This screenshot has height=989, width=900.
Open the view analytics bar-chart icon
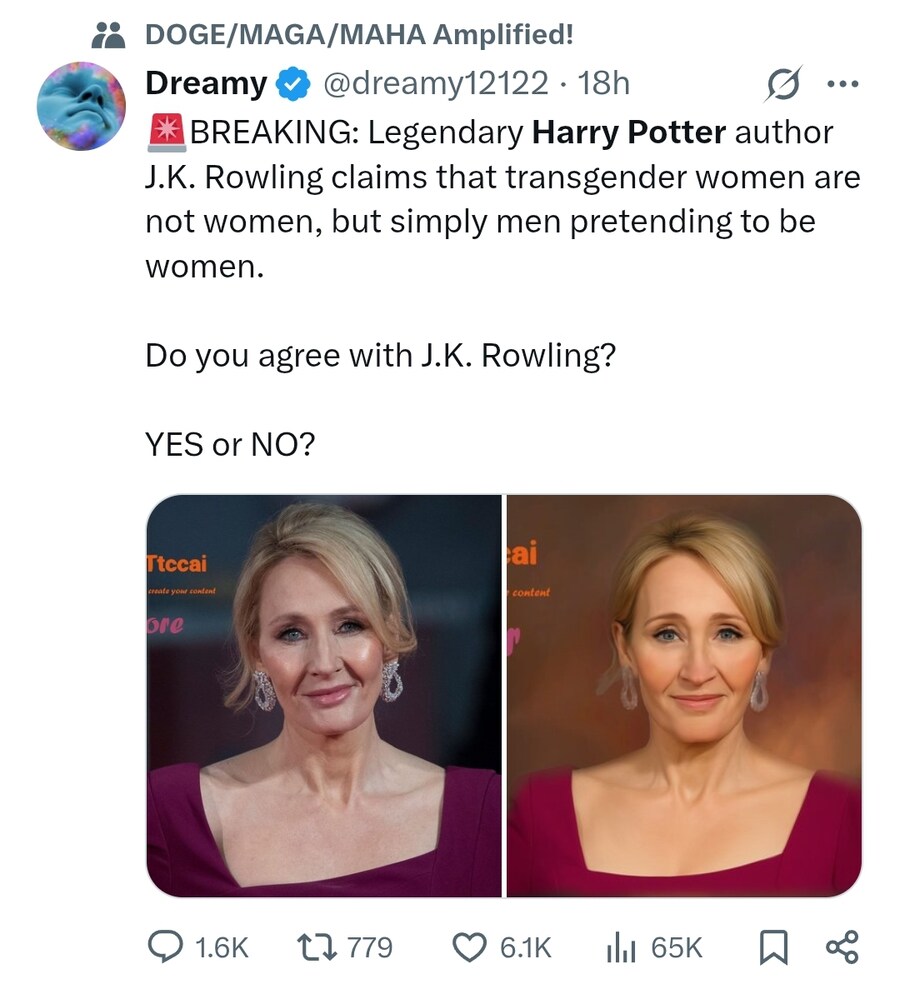(x=621, y=948)
